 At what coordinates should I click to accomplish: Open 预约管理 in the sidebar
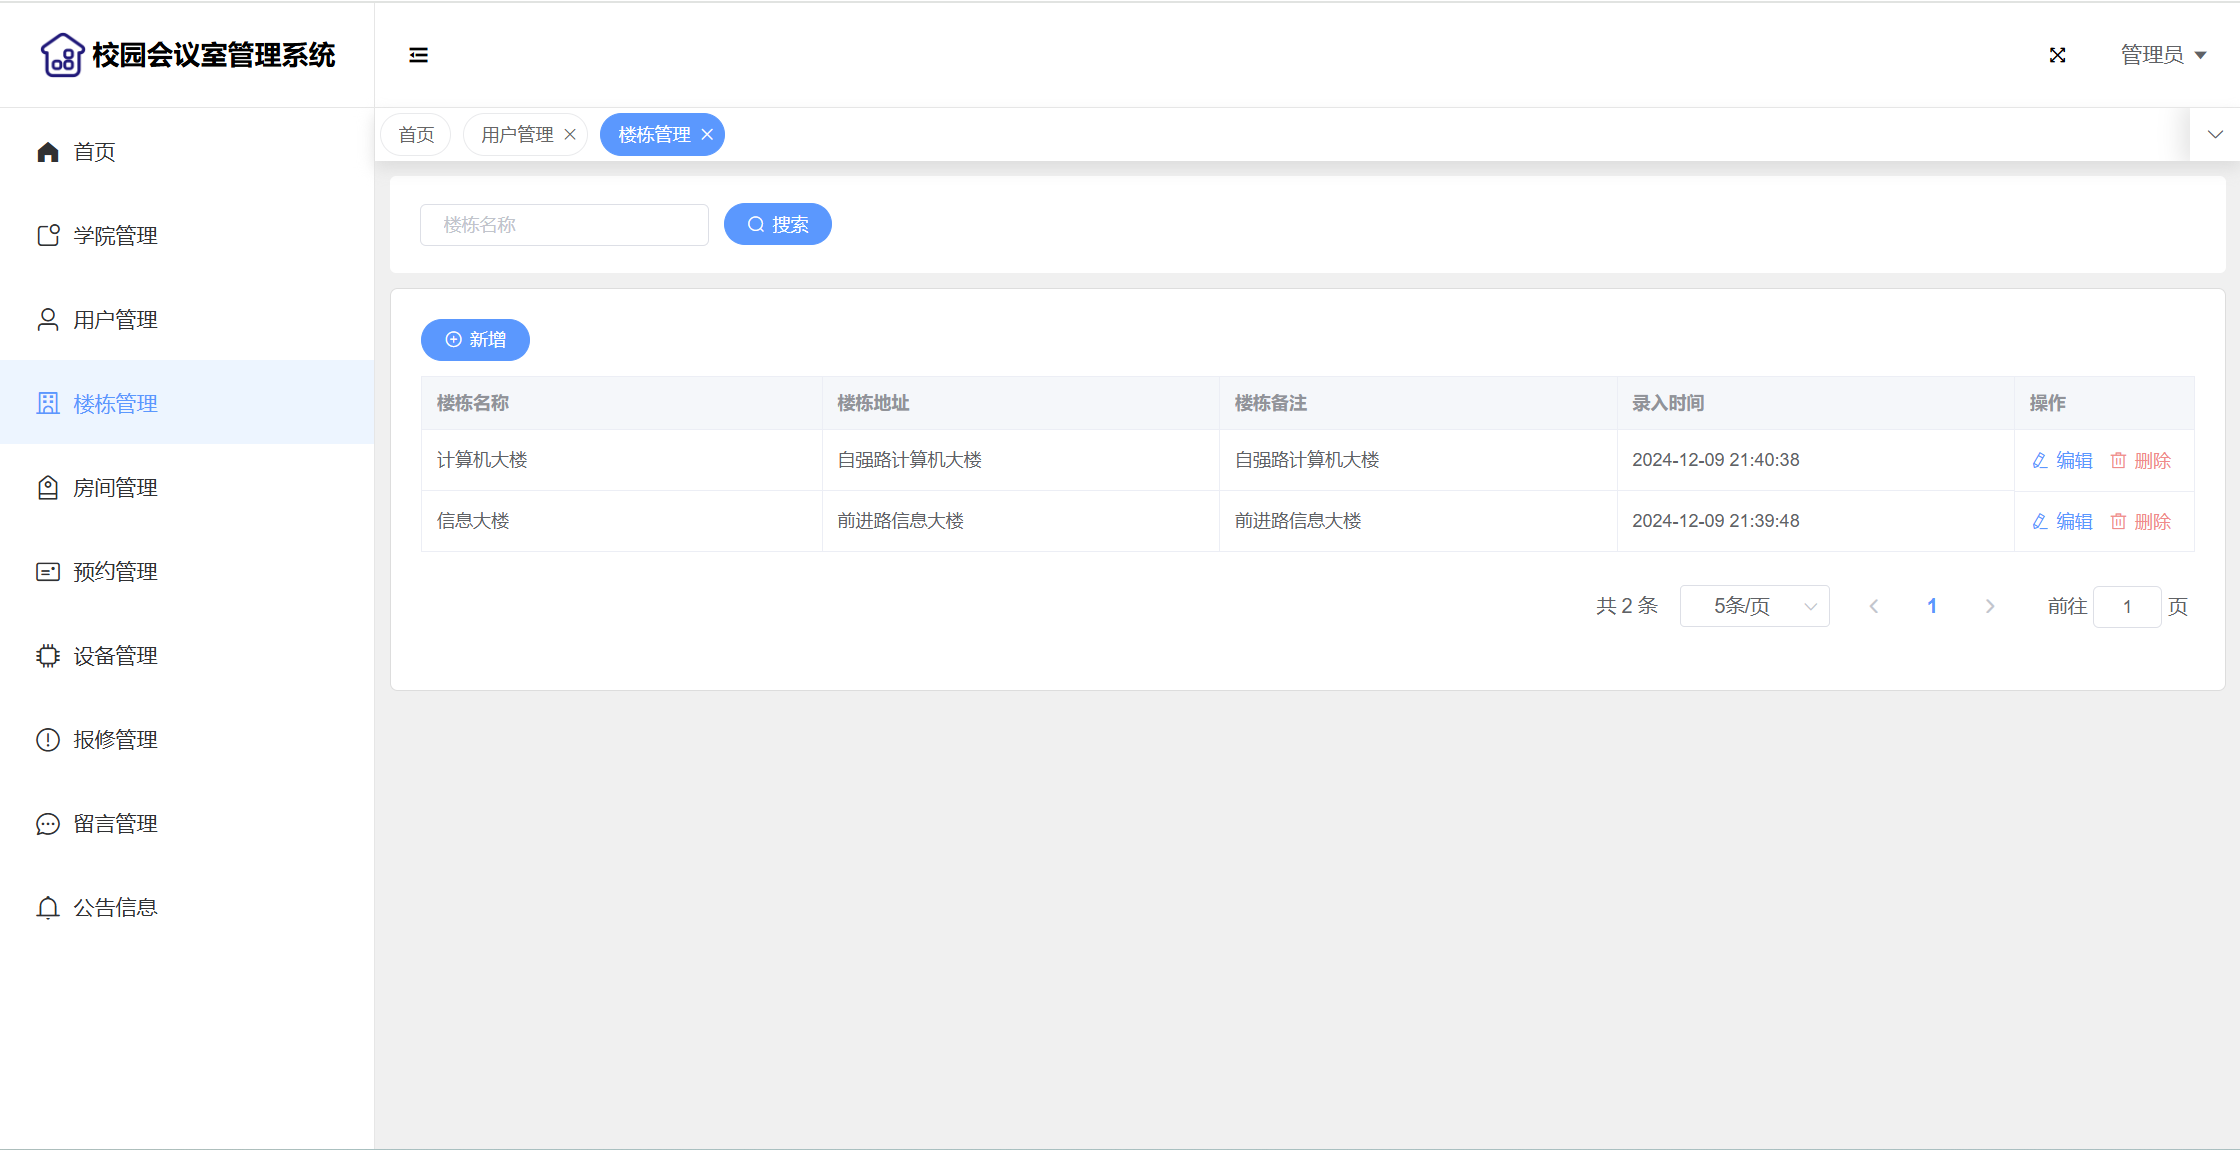click(115, 572)
